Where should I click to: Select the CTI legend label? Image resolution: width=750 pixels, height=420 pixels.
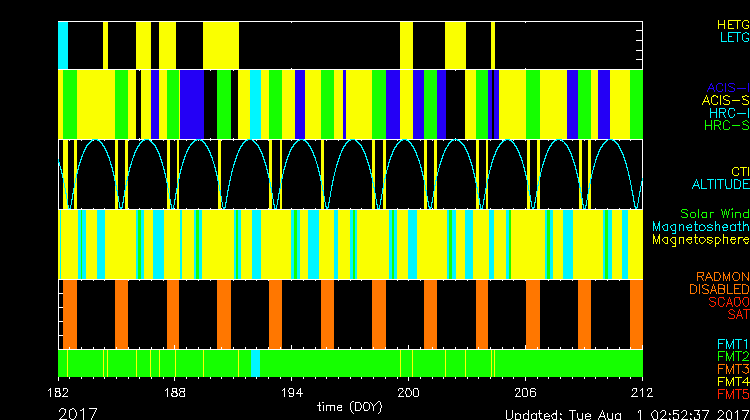pyautogui.click(x=739, y=171)
